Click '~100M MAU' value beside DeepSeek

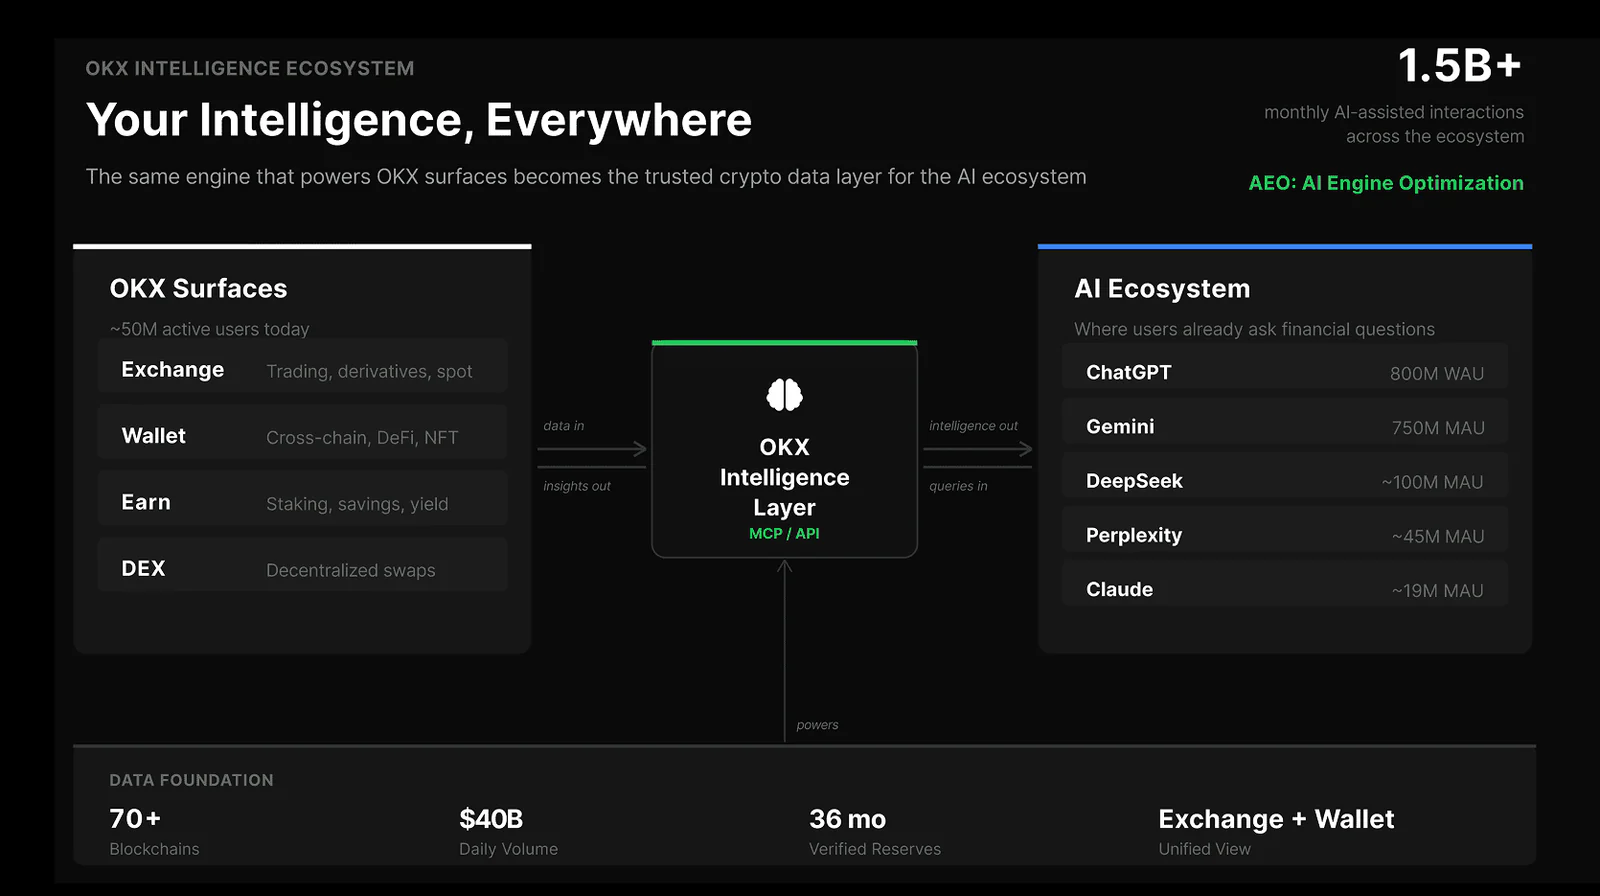point(1432,482)
